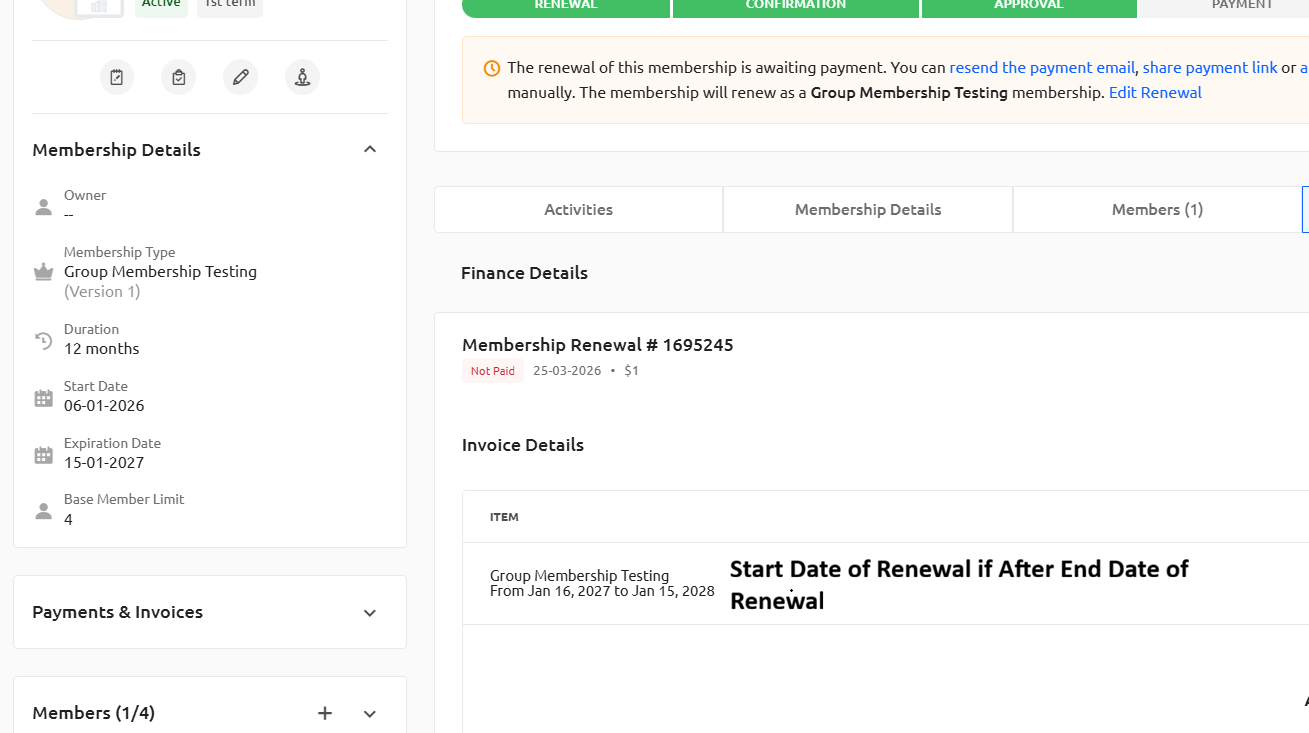1309x733 pixels.
Task: Open the Members (1) tab
Action: (1157, 209)
